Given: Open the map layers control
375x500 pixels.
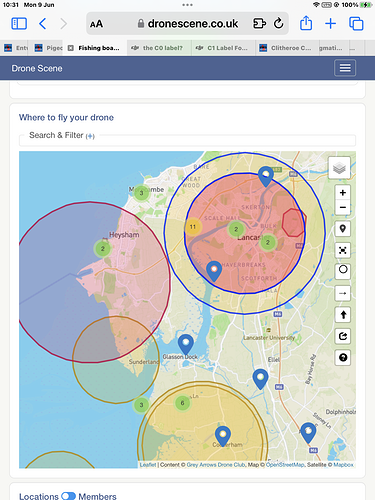Looking at the screenshot, I should pos(339,168).
